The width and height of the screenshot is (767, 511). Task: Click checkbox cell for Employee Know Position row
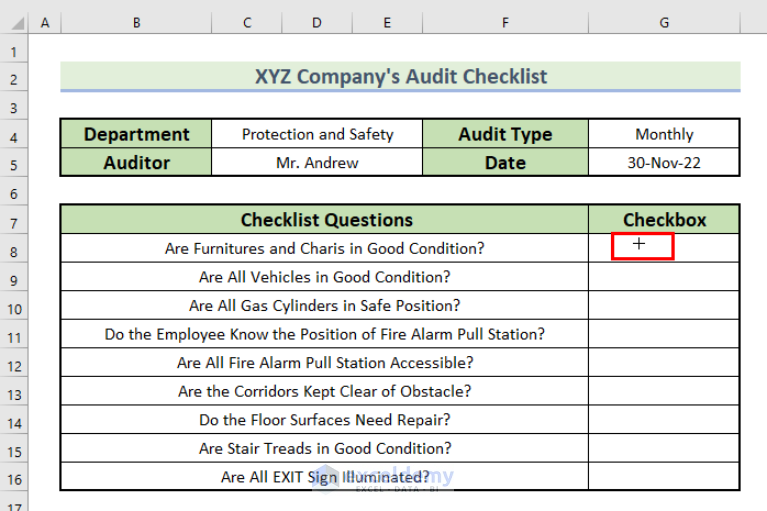pyautogui.click(x=664, y=334)
